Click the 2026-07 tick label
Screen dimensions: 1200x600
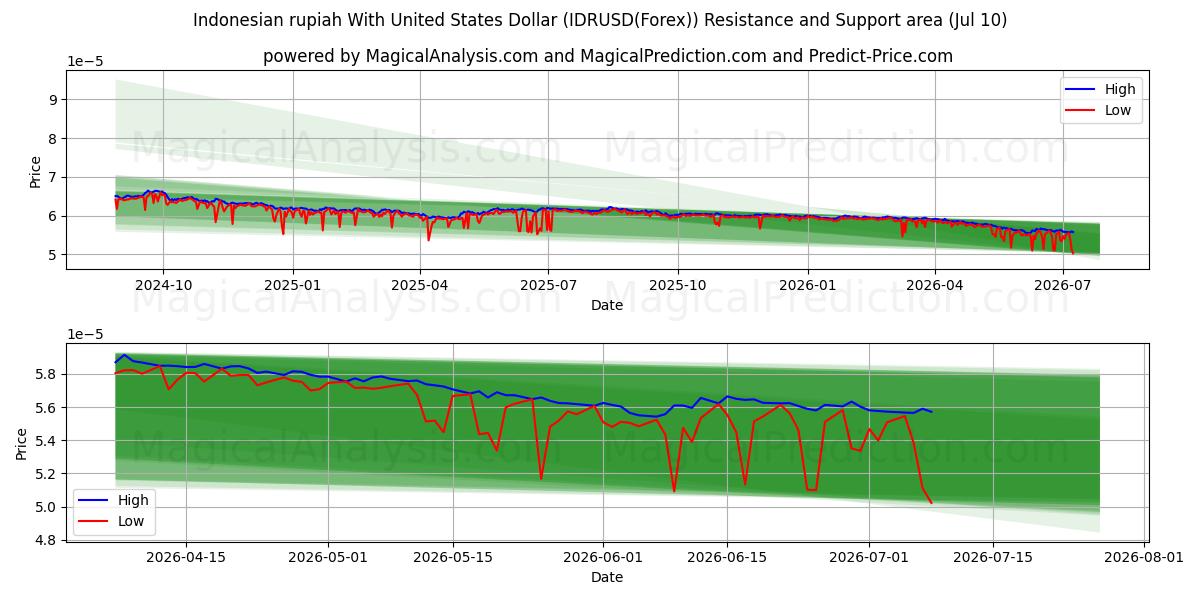click(x=1063, y=285)
